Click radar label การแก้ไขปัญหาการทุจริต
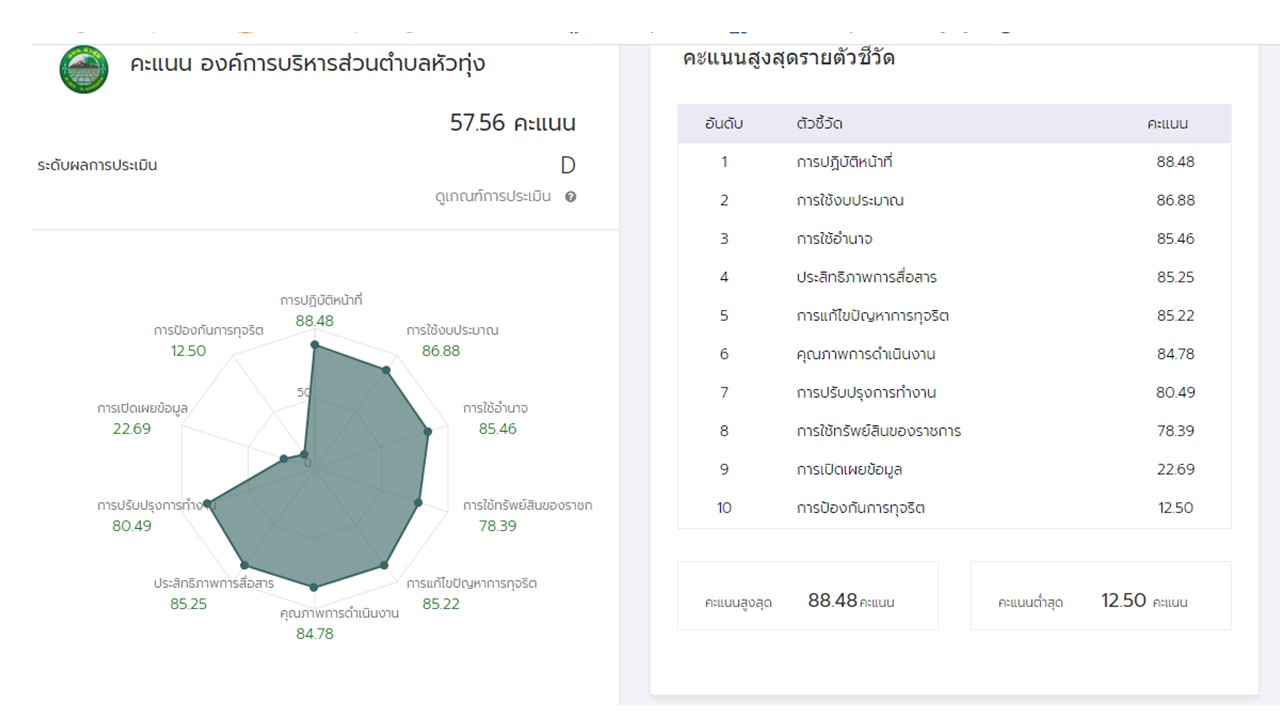 pyautogui.click(x=472, y=583)
